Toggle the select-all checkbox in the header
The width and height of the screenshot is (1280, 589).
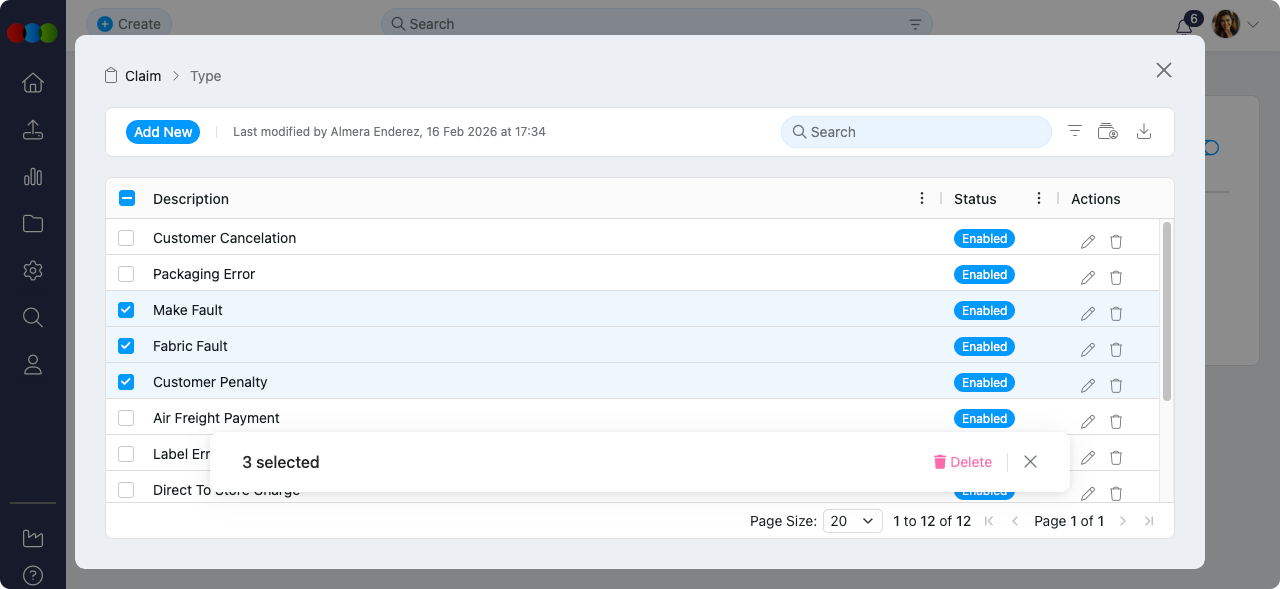pyautogui.click(x=126, y=197)
